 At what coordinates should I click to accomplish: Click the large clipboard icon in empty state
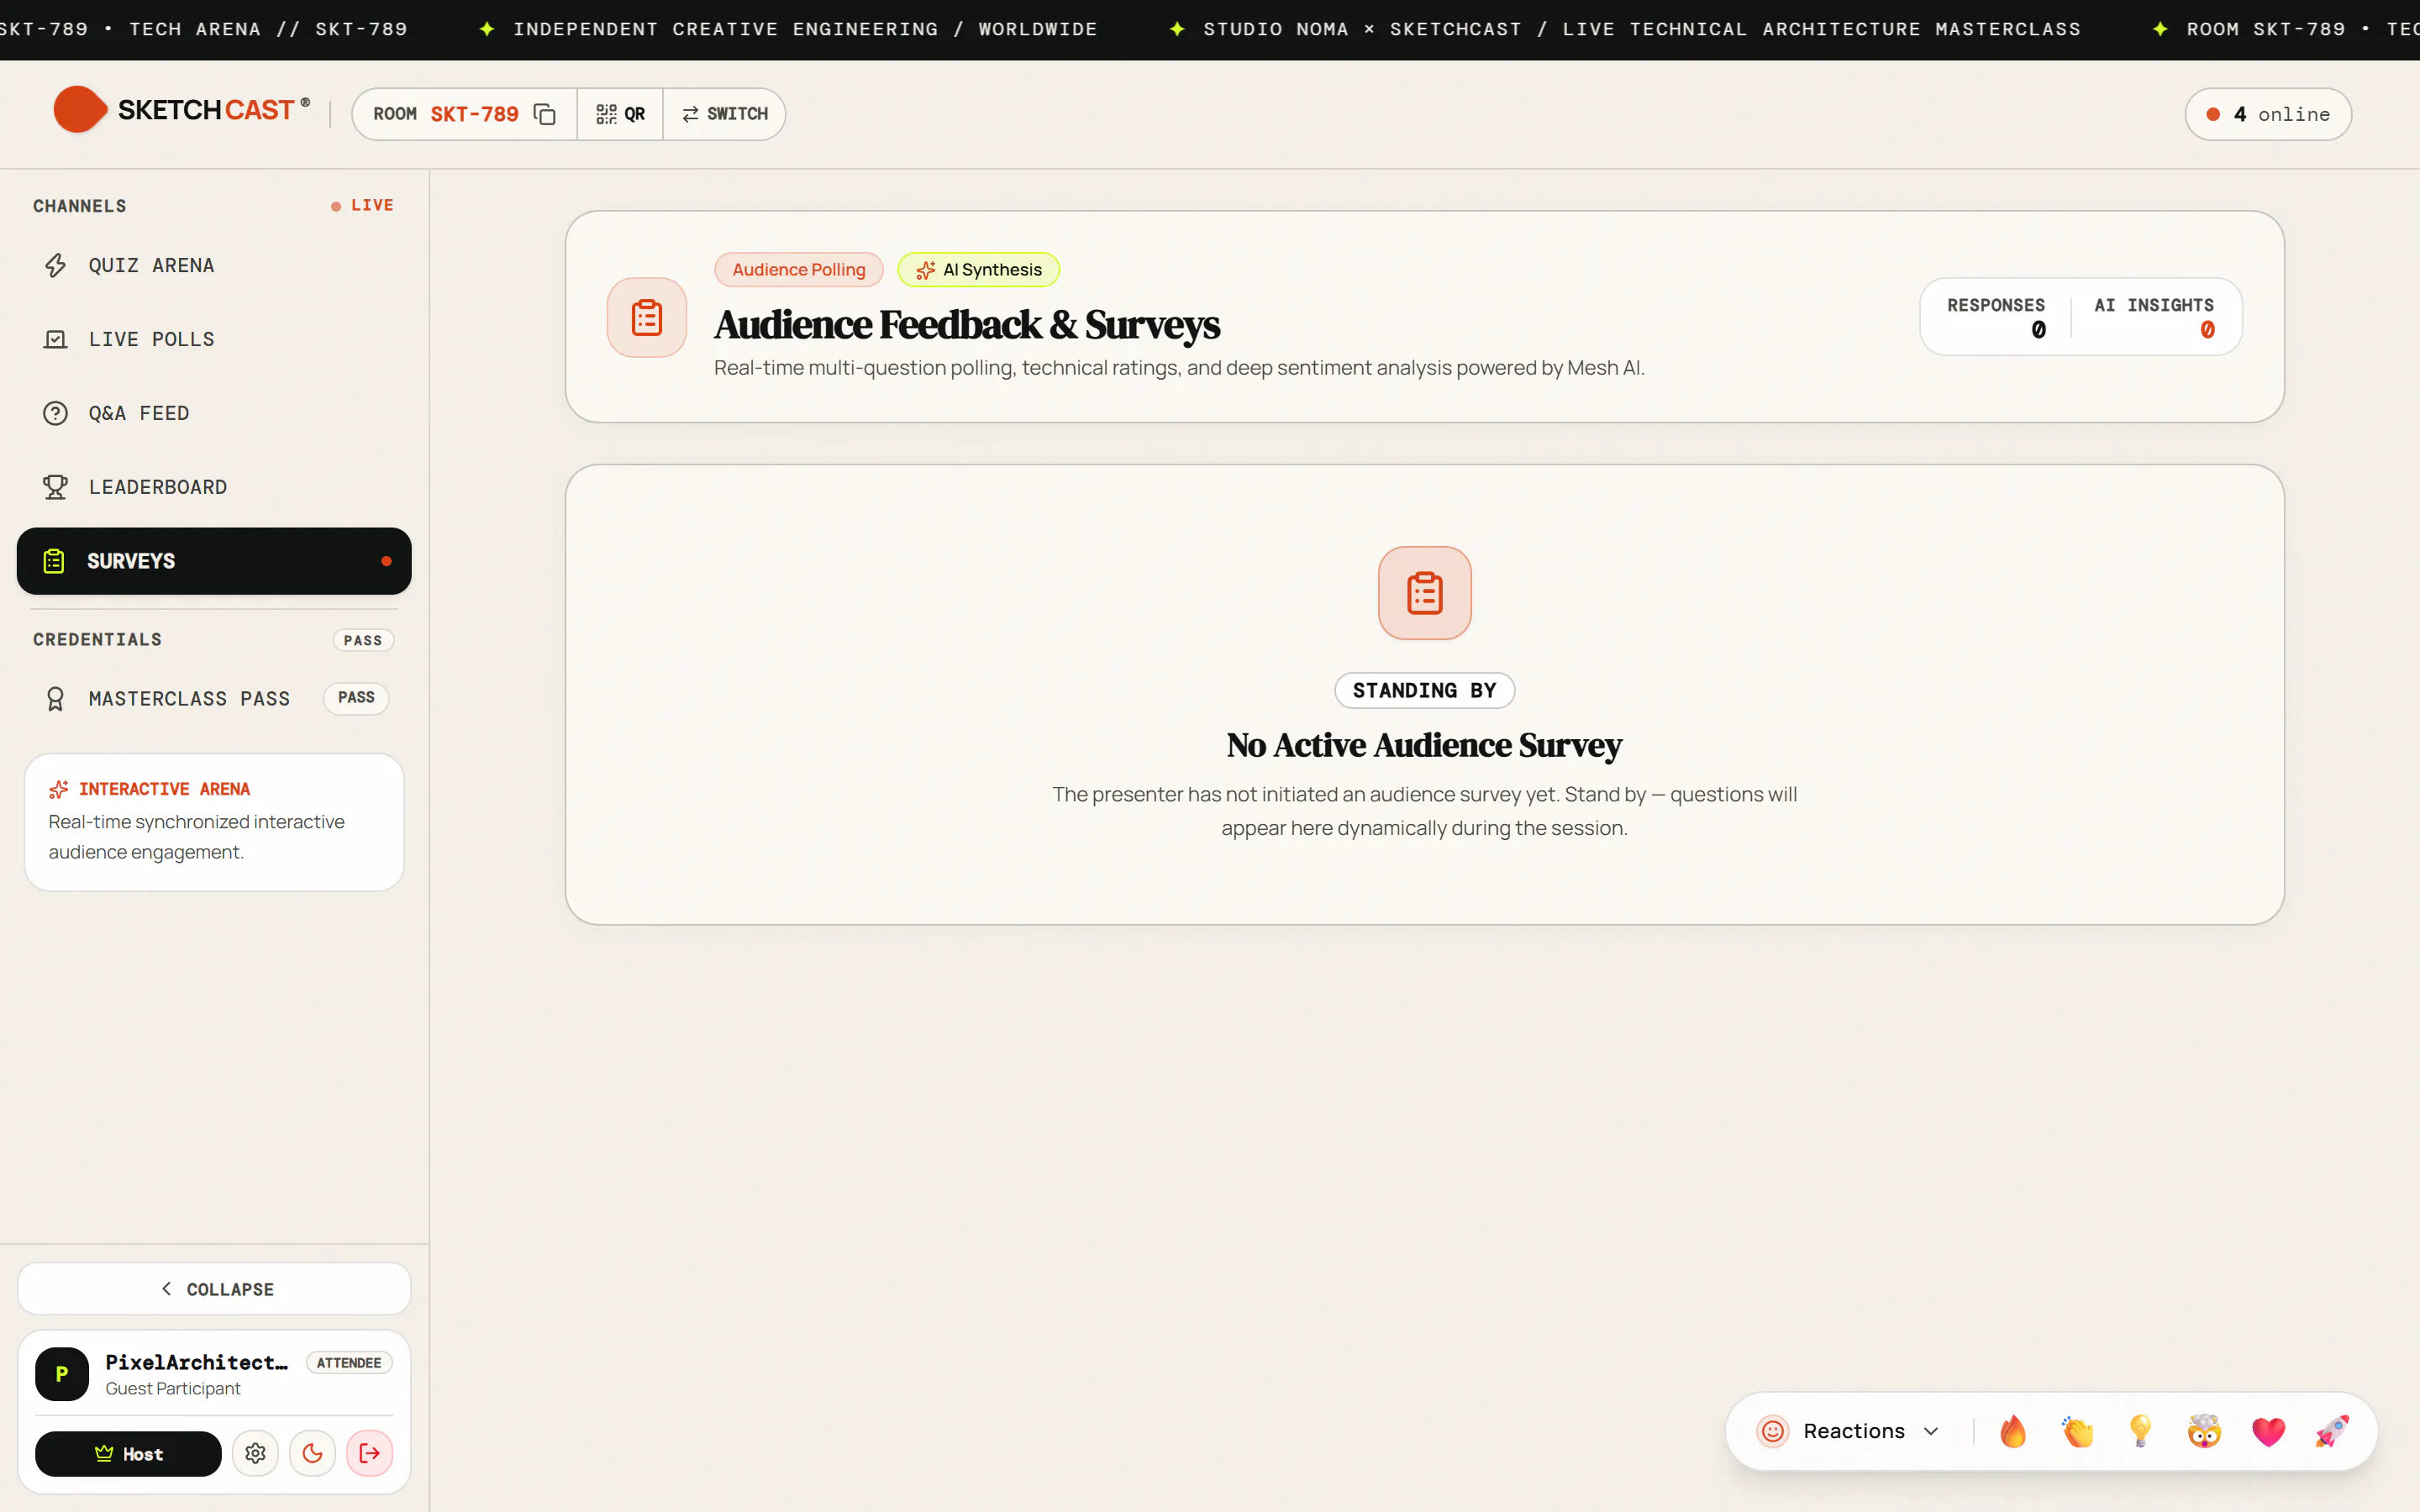click(x=1425, y=593)
